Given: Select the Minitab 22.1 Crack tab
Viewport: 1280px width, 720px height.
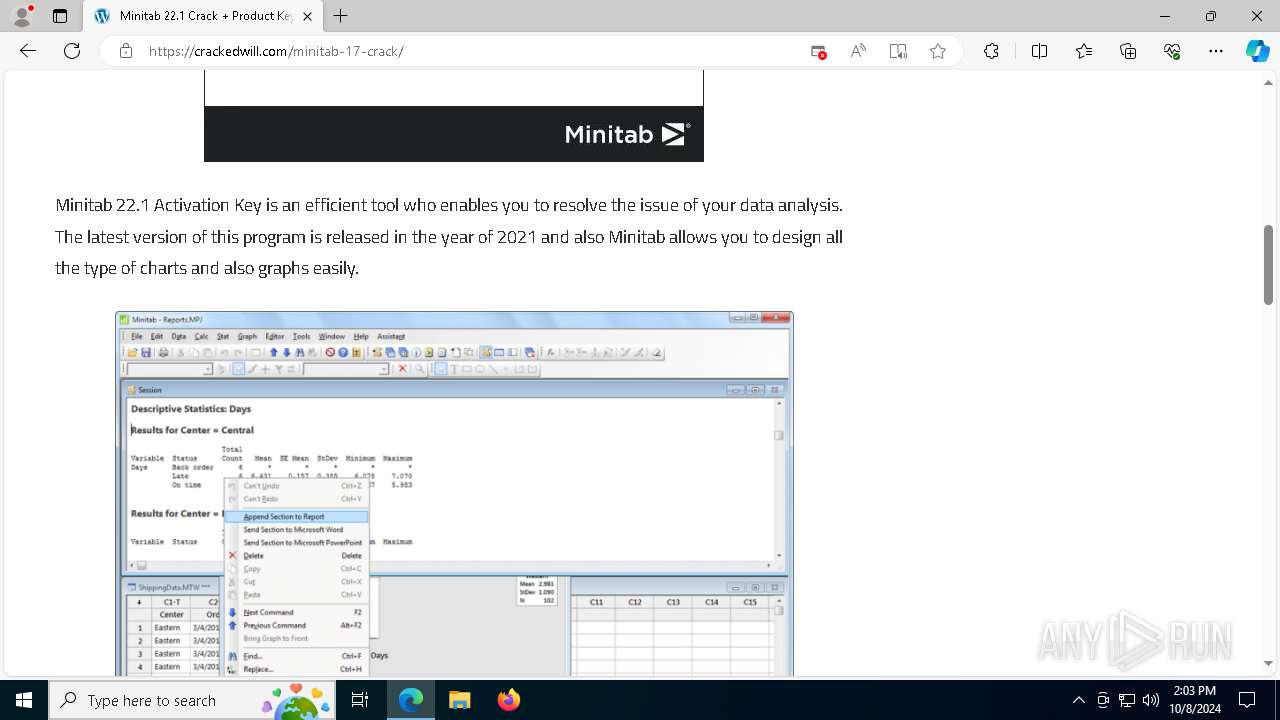Looking at the screenshot, I should [202, 16].
